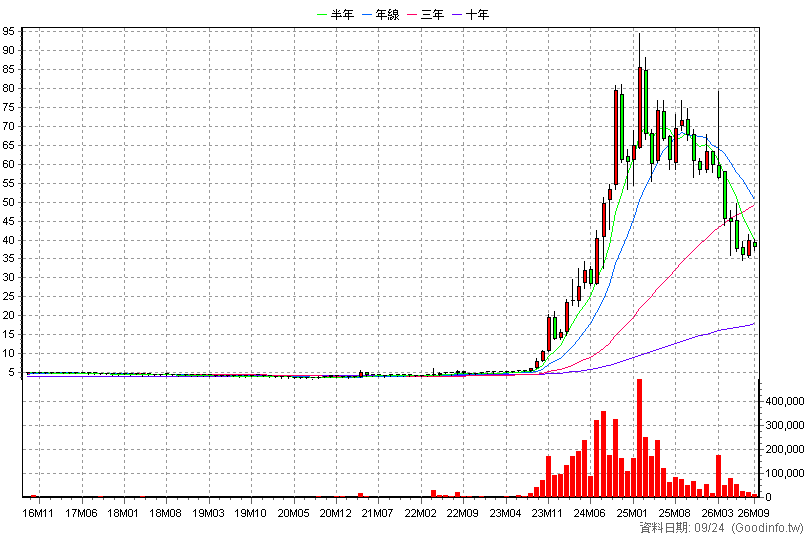808x540 pixels.
Task: Click the 資料日期: 09/24 date text
Action: click(682, 528)
